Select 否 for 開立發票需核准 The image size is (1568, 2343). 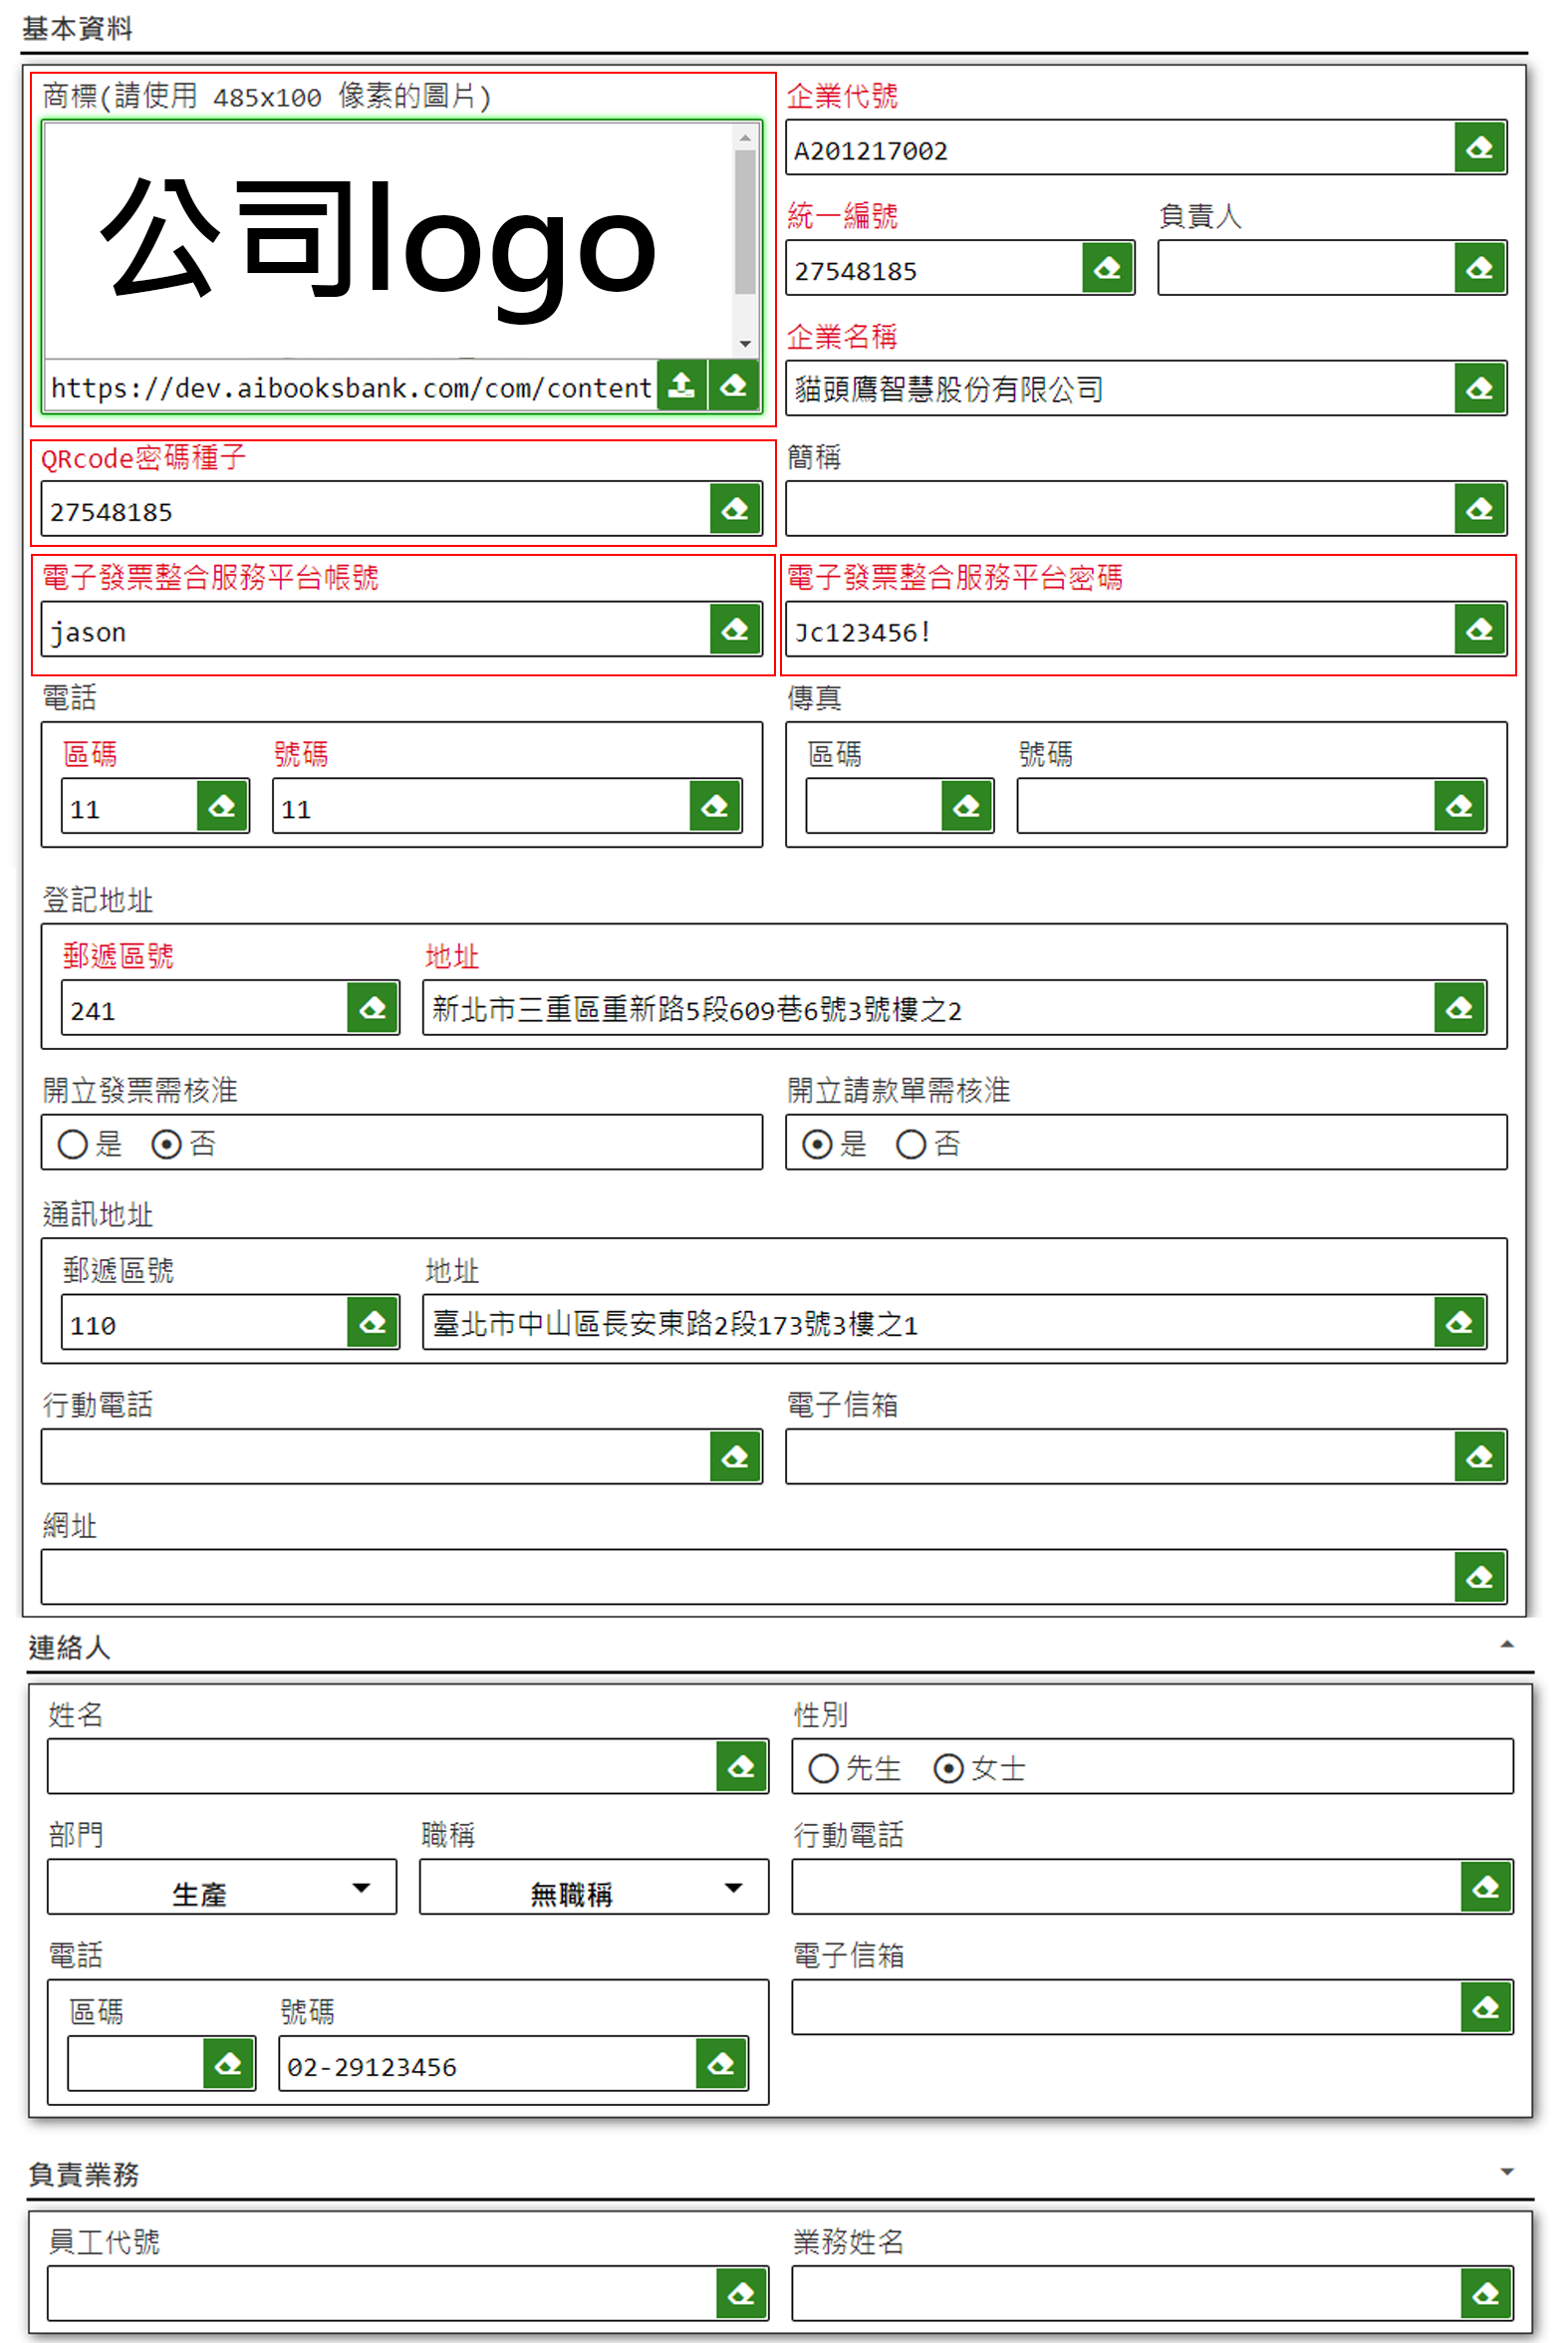pos(166,1144)
